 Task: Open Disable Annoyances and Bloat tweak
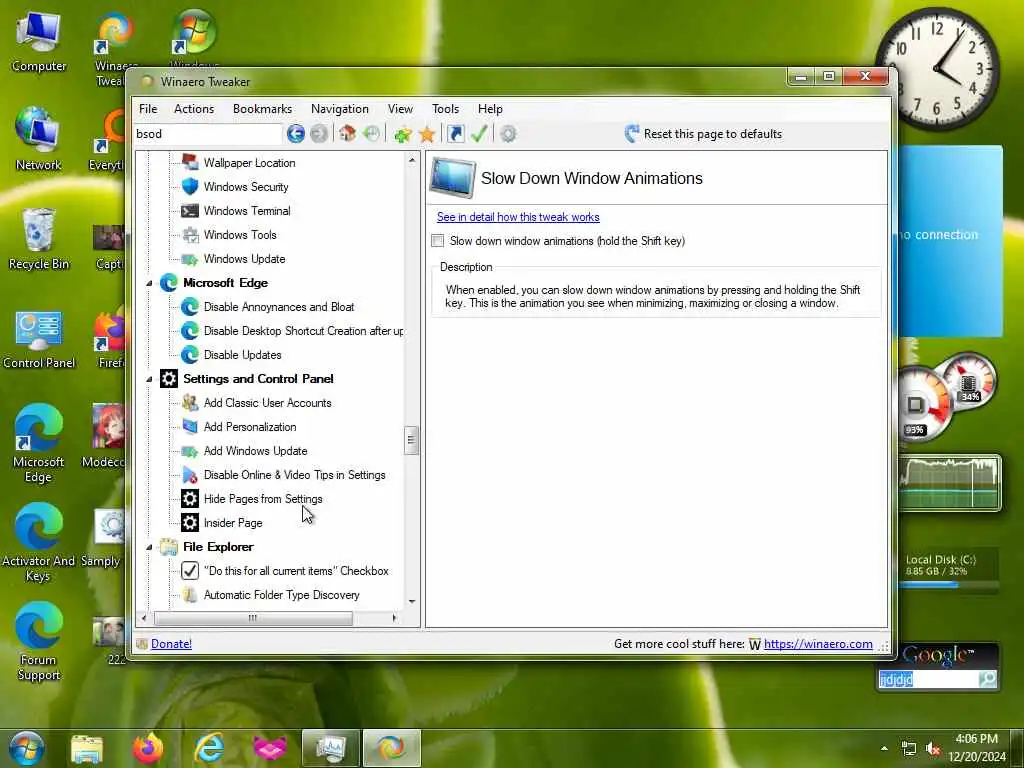279,307
